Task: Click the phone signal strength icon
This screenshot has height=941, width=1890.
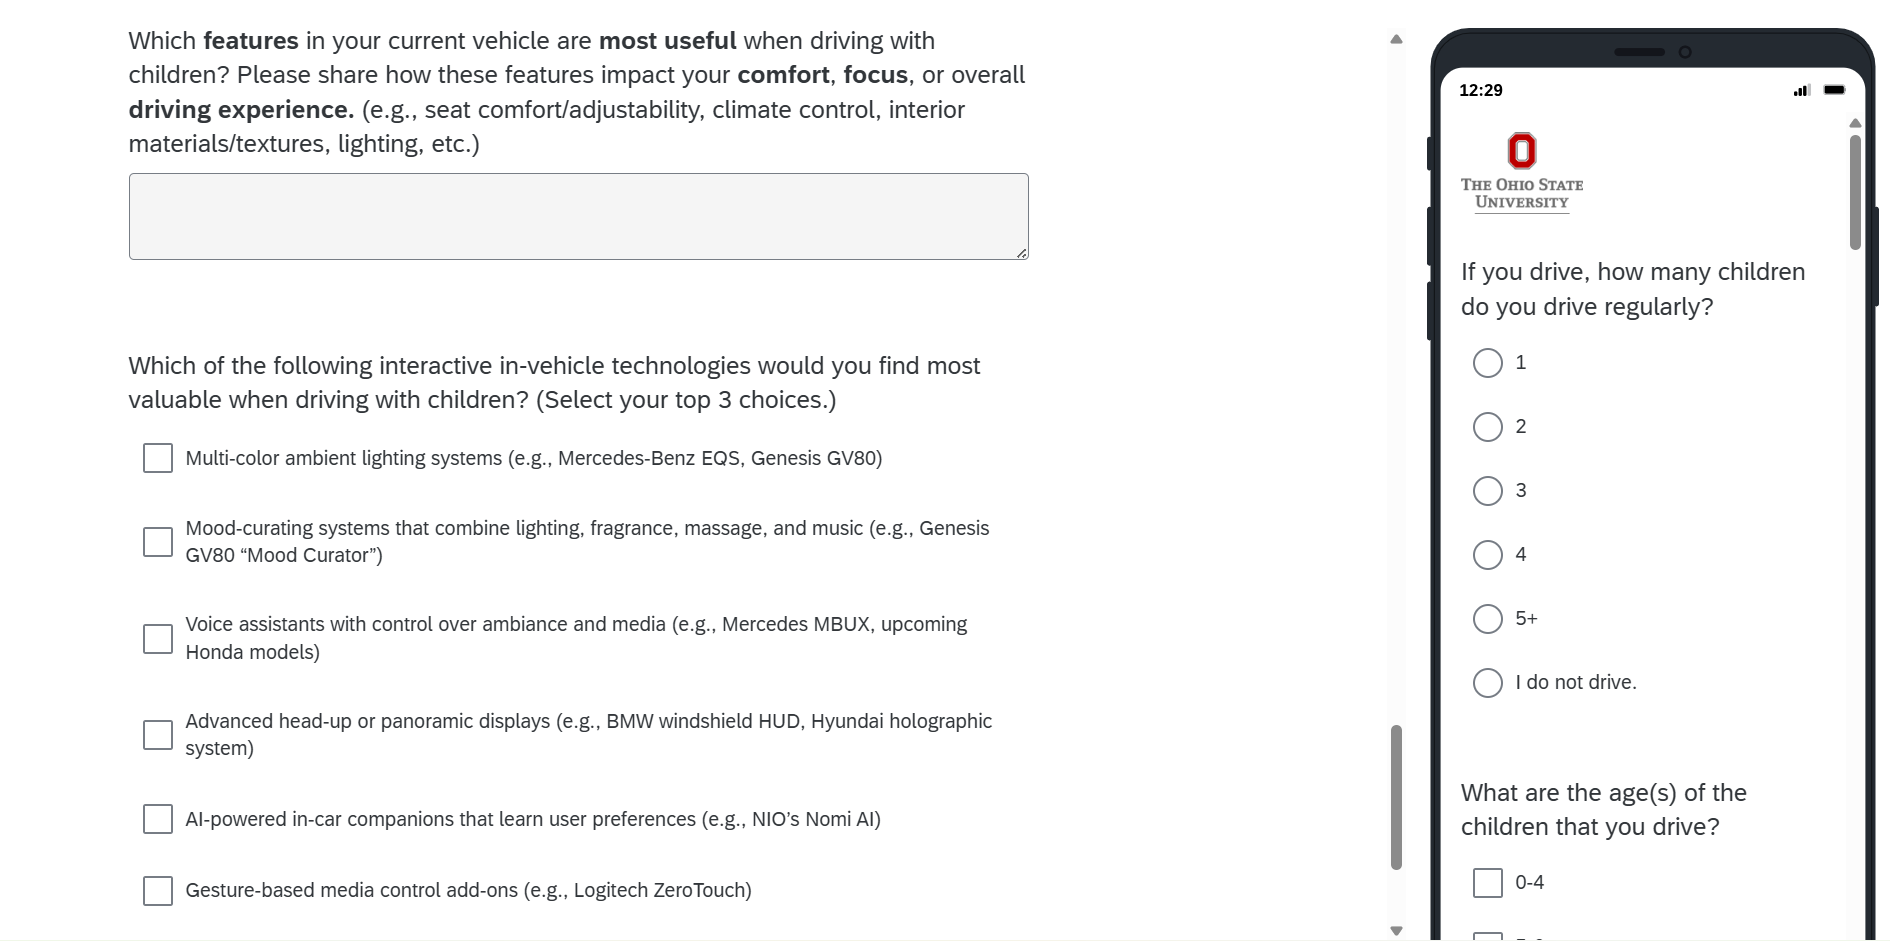Action: 1801,90
